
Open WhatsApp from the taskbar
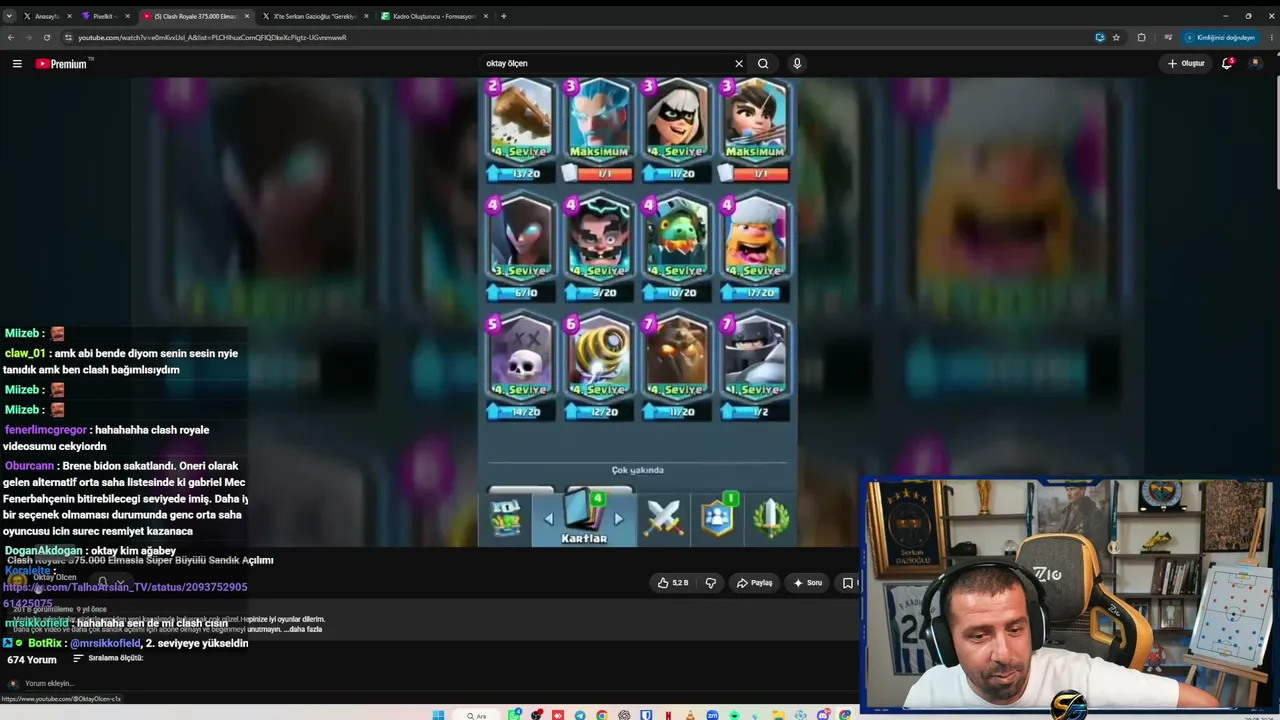pyautogui.click(x=514, y=715)
